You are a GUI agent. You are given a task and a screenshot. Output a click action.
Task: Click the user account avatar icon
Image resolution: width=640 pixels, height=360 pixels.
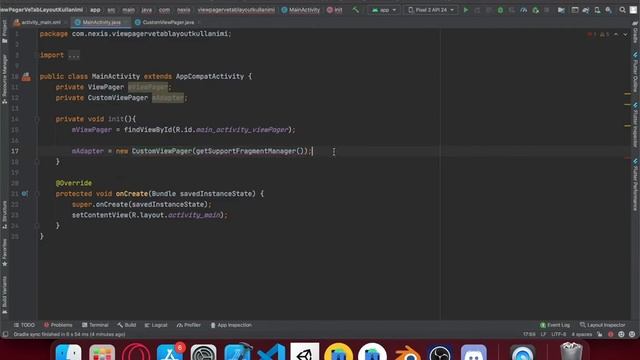633,10
